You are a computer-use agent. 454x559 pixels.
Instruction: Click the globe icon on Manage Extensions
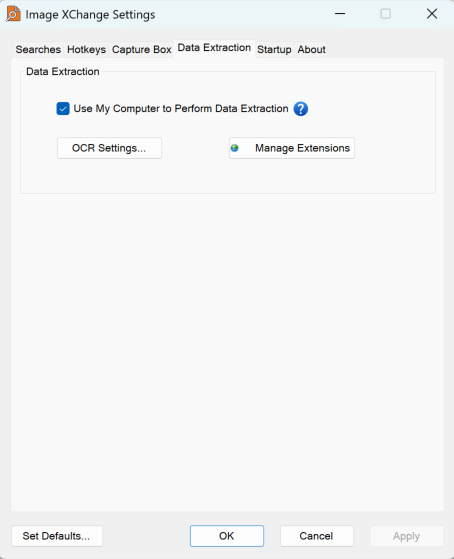[235, 148]
